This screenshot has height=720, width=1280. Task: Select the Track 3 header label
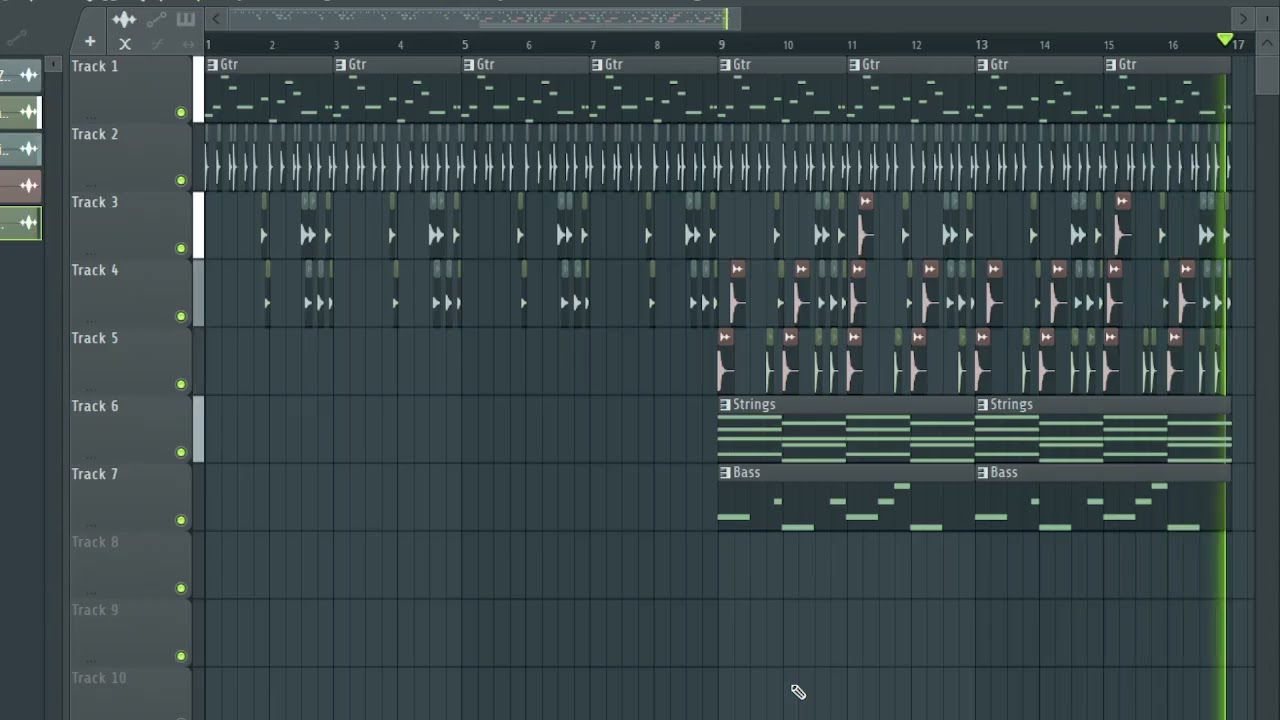coord(94,202)
